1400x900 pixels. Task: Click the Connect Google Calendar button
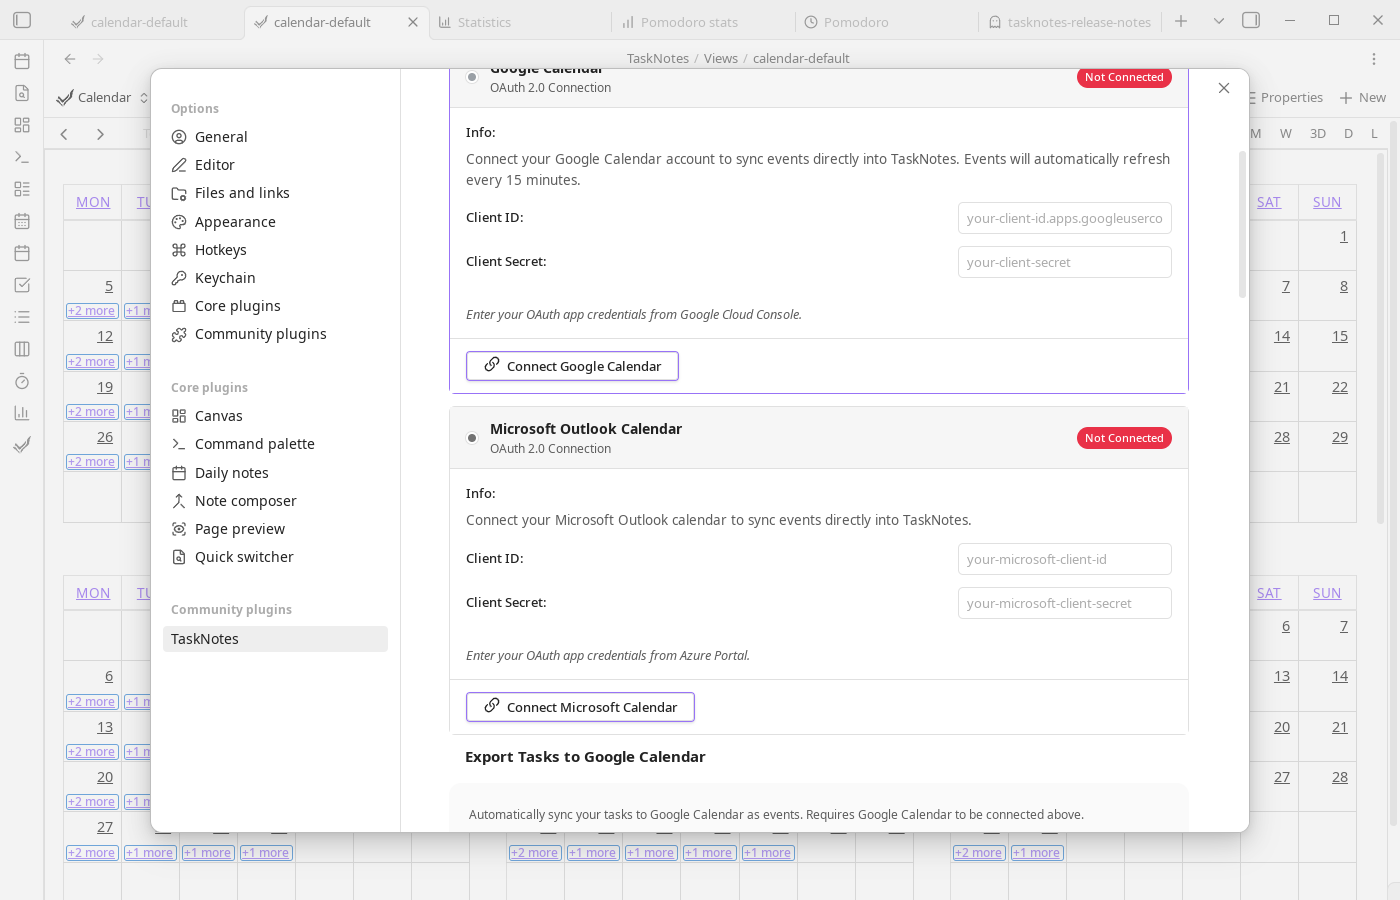click(x=572, y=366)
